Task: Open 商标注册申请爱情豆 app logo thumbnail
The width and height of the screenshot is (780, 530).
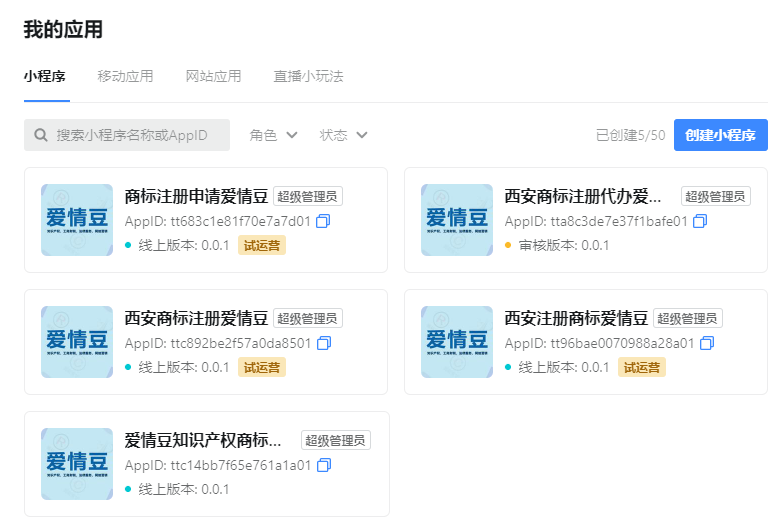Action: tap(77, 220)
